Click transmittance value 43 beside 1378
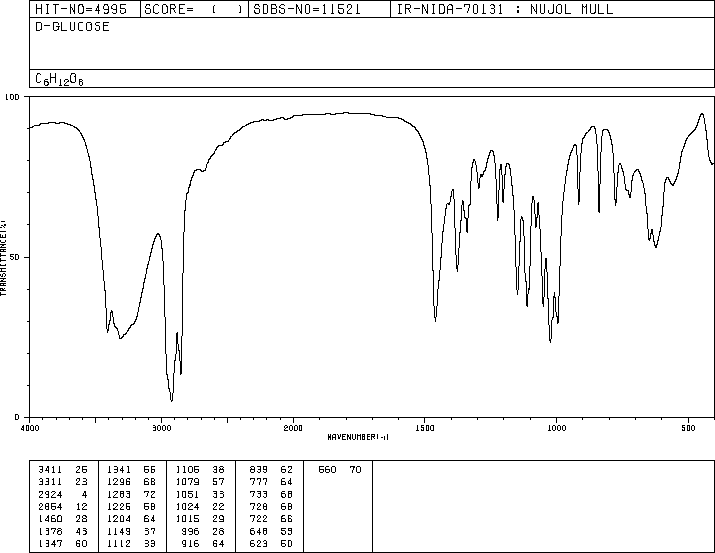Viewport: 715px width, 553px height. point(81,532)
